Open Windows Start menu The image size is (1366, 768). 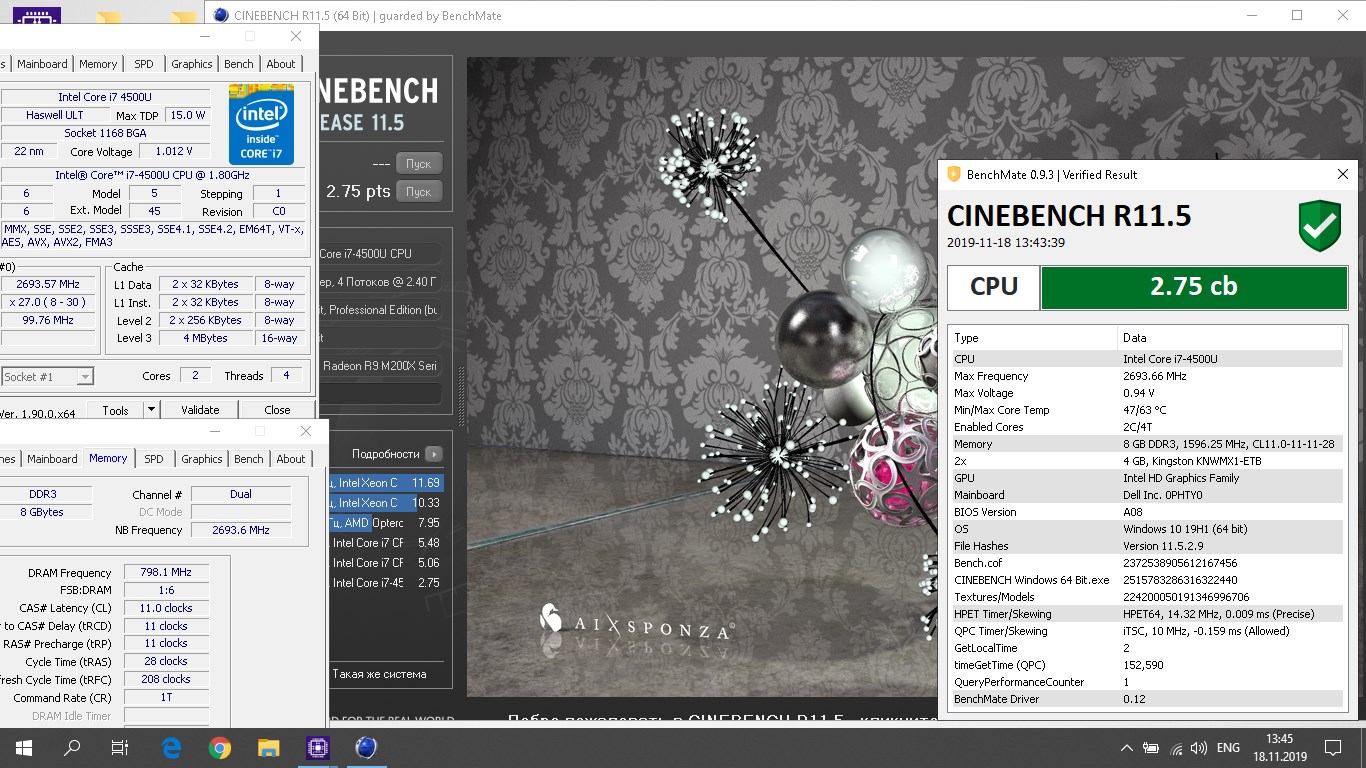(23, 747)
